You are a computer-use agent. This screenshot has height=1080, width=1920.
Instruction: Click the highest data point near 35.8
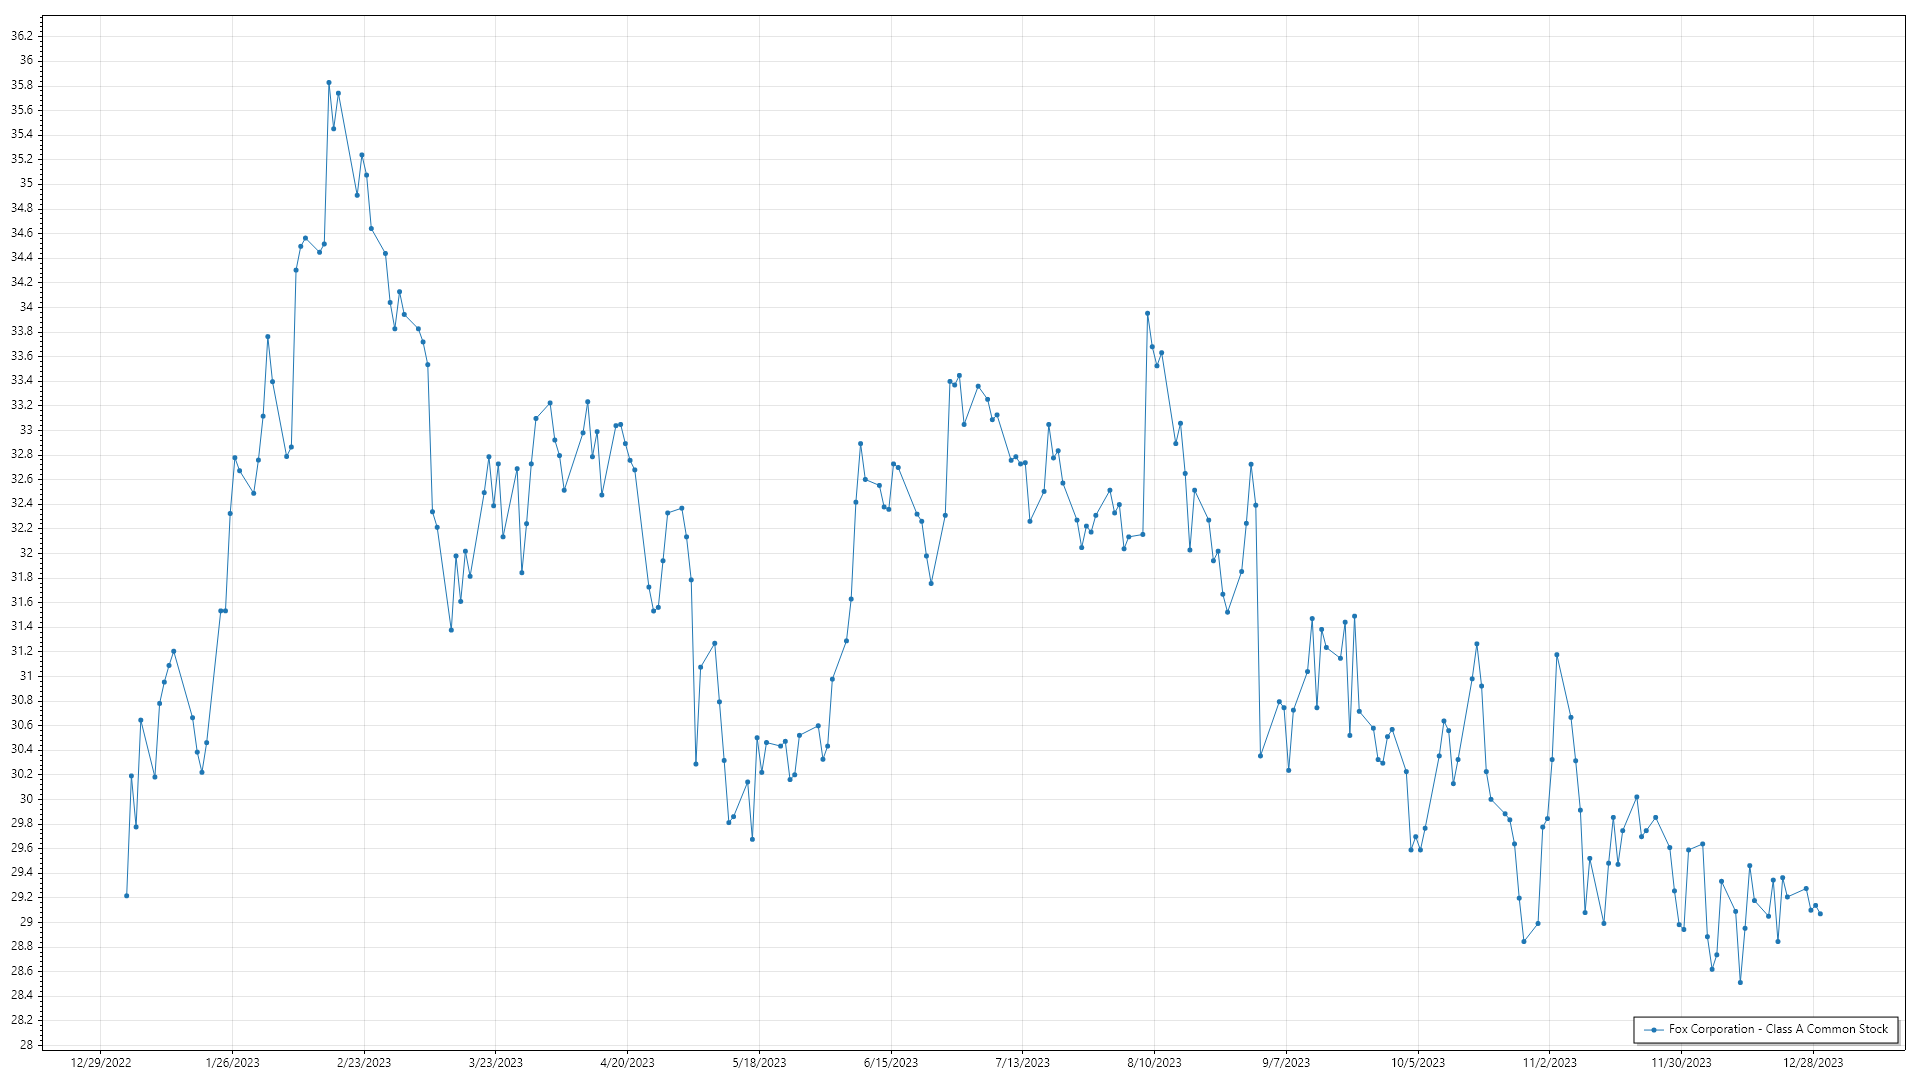point(329,83)
